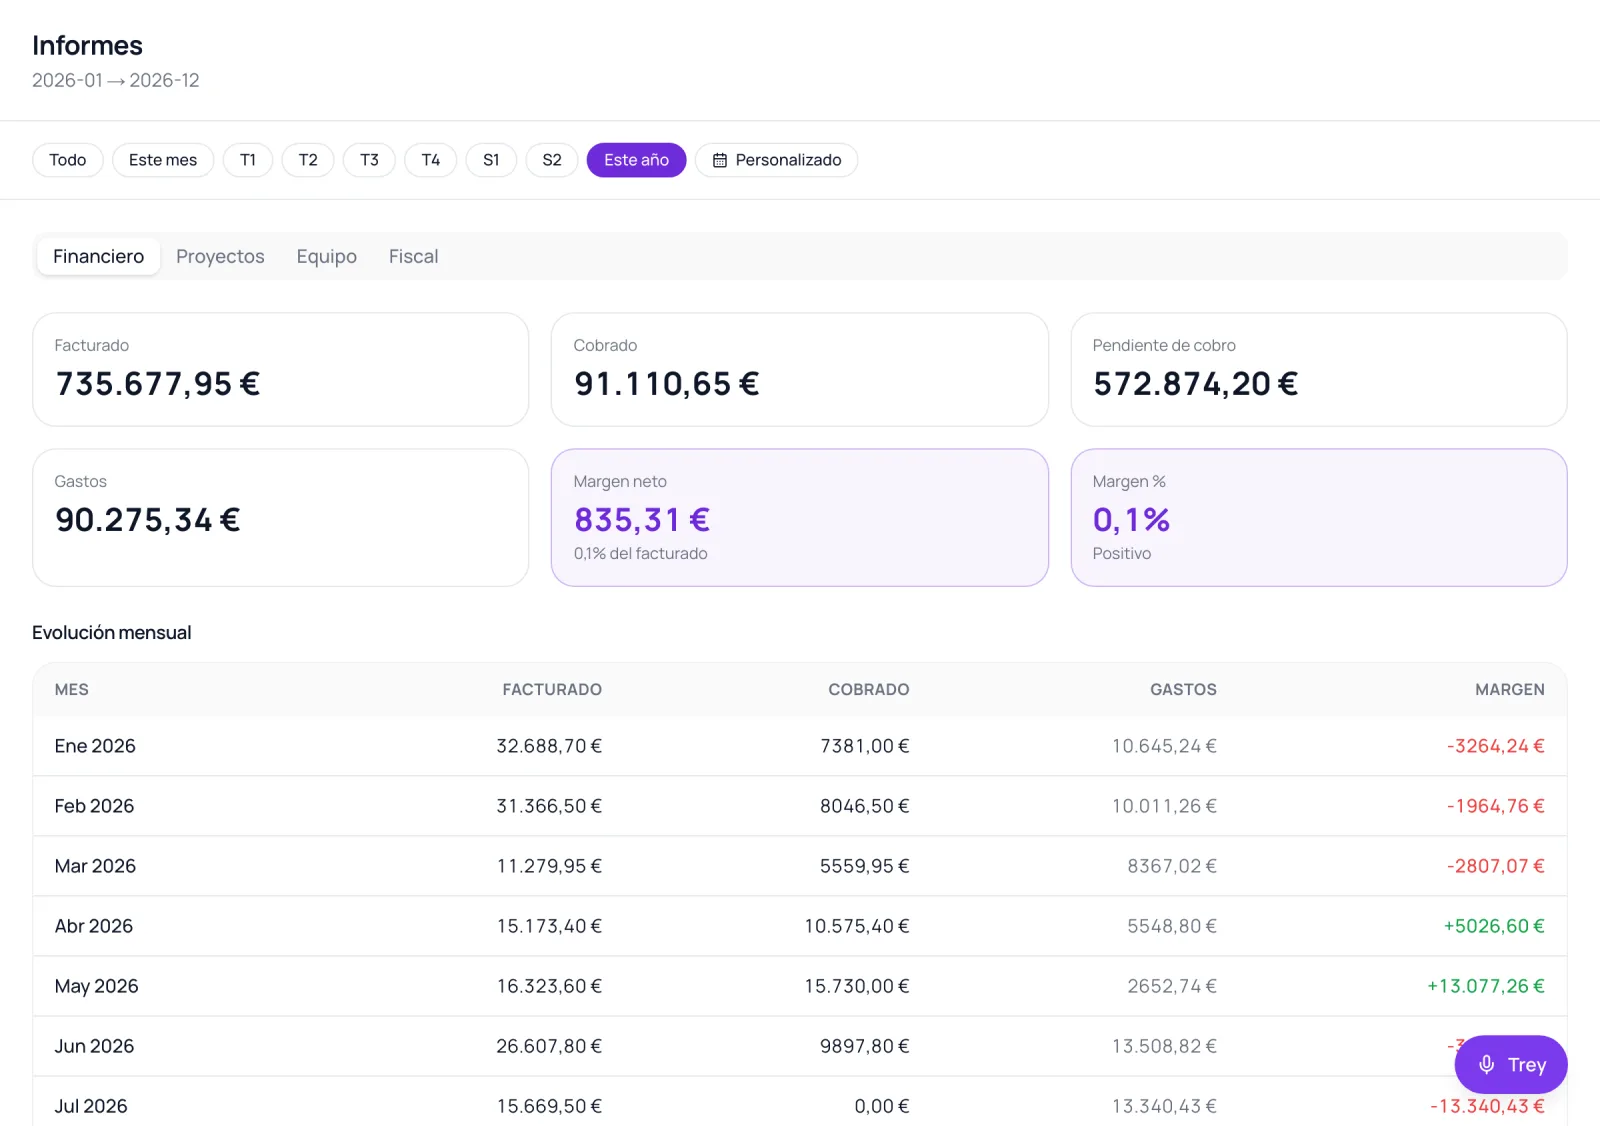Viewport: 1600px width, 1126px height.
Task: Select the T1 quarter filter
Action: [248, 160]
